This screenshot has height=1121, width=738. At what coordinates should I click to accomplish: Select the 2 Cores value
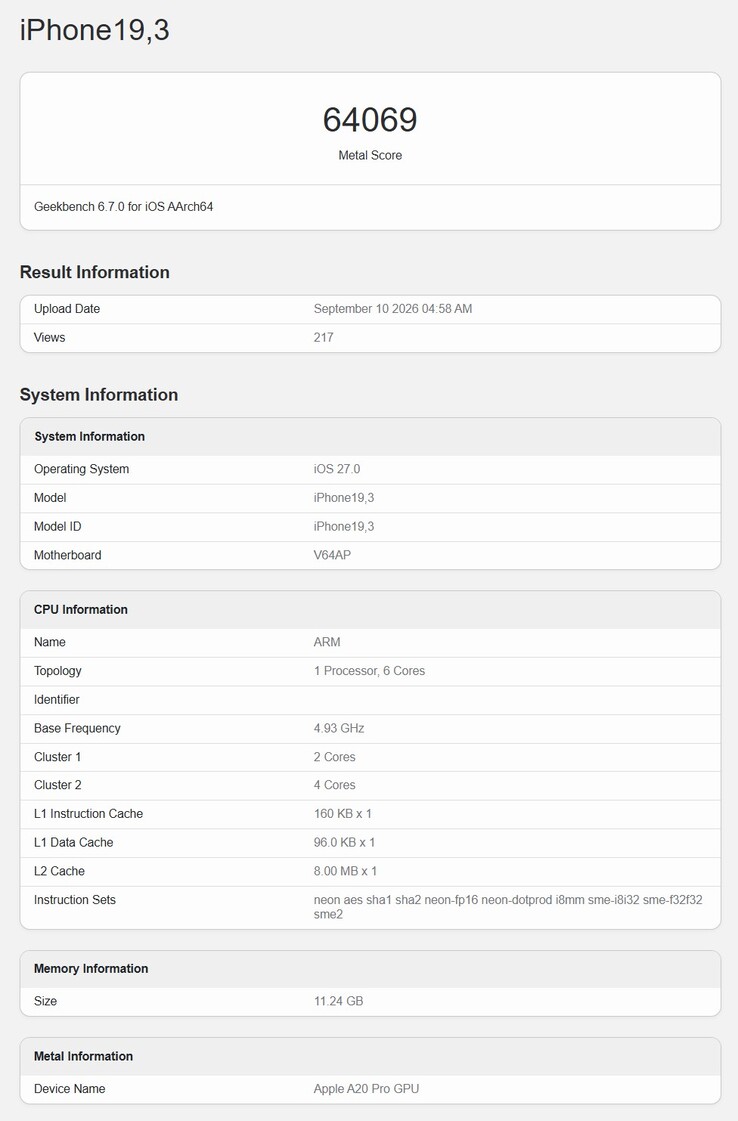(335, 756)
